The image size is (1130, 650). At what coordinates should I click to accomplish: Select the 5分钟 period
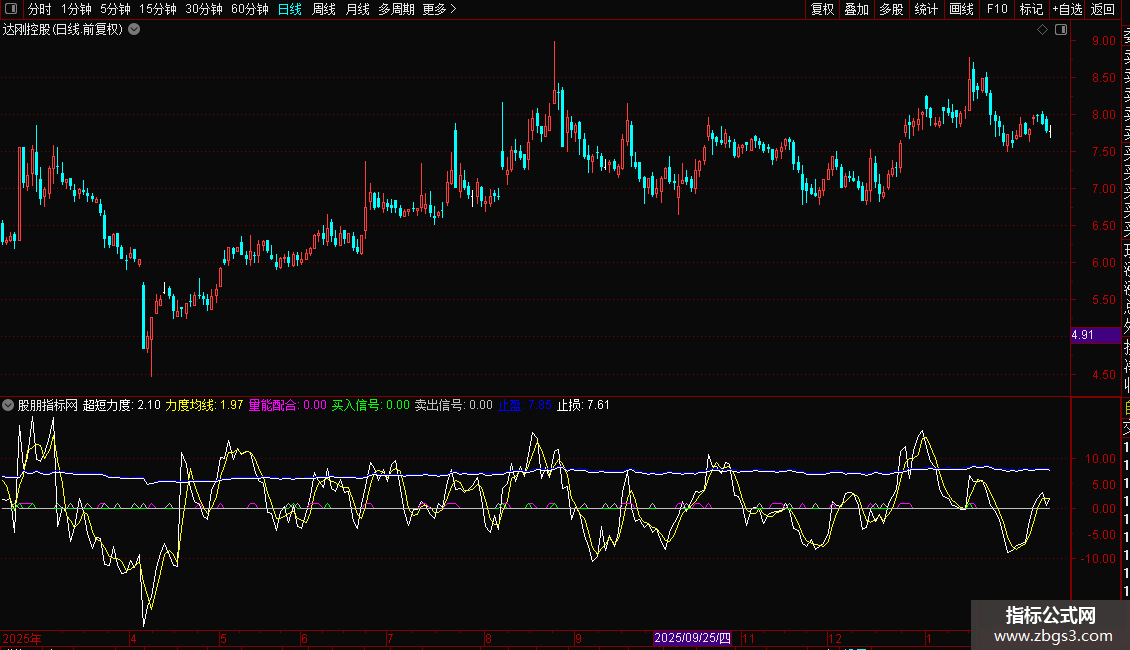(x=115, y=9)
